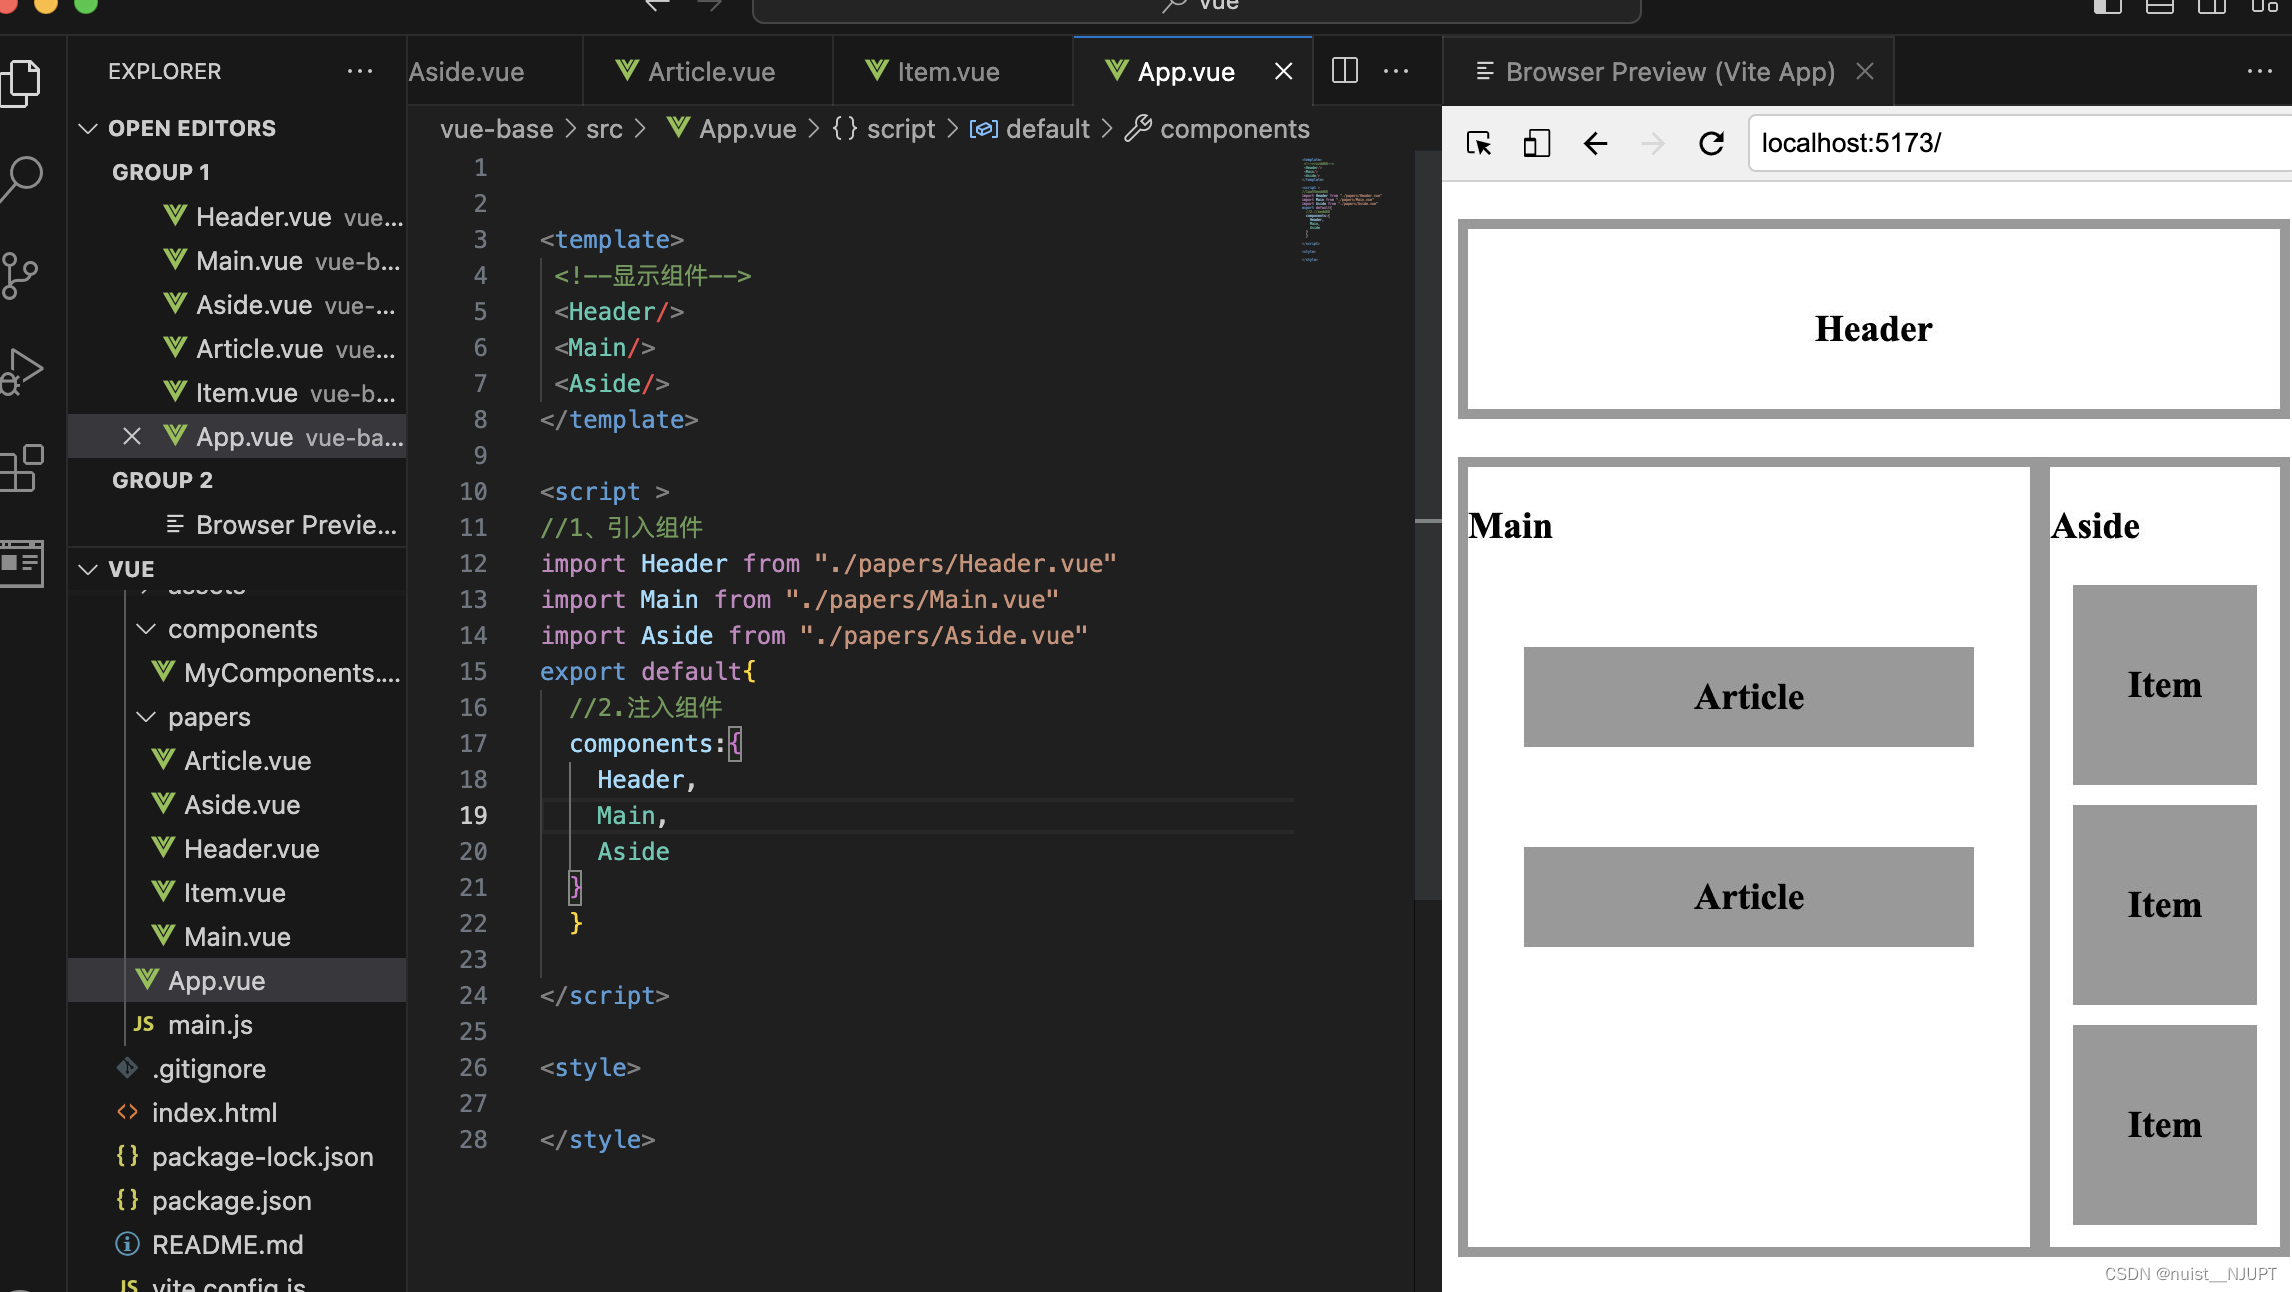Activate the element inspector pointer icon
Image resolution: width=2292 pixels, height=1292 pixels.
coord(1478,144)
